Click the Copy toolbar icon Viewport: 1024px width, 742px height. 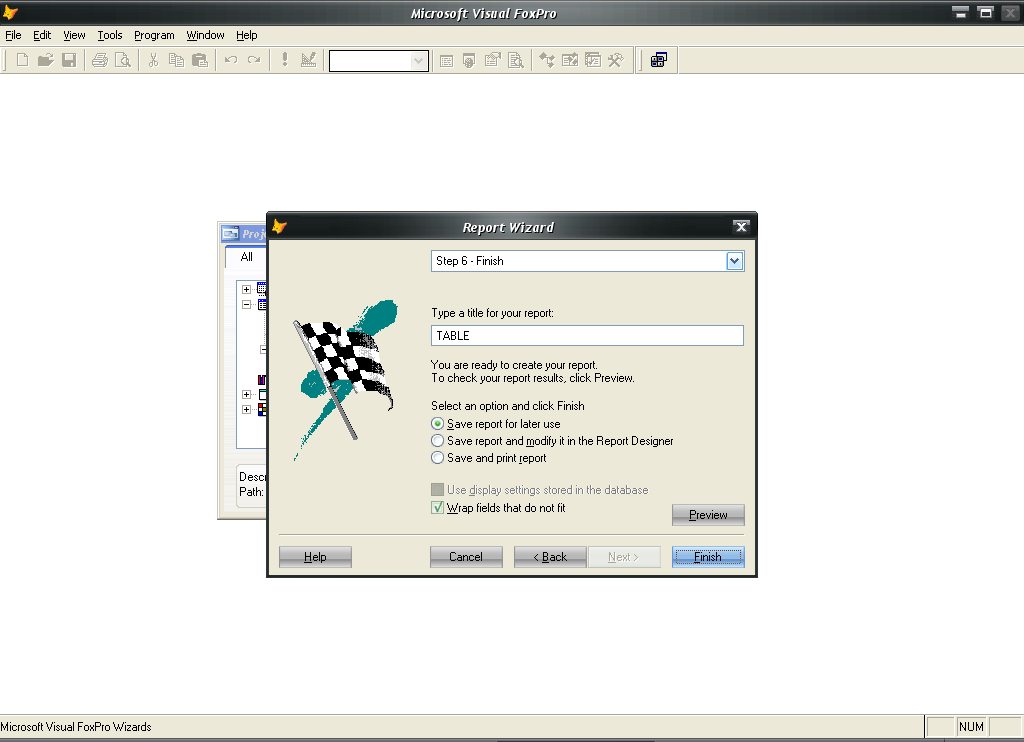pyautogui.click(x=176, y=61)
